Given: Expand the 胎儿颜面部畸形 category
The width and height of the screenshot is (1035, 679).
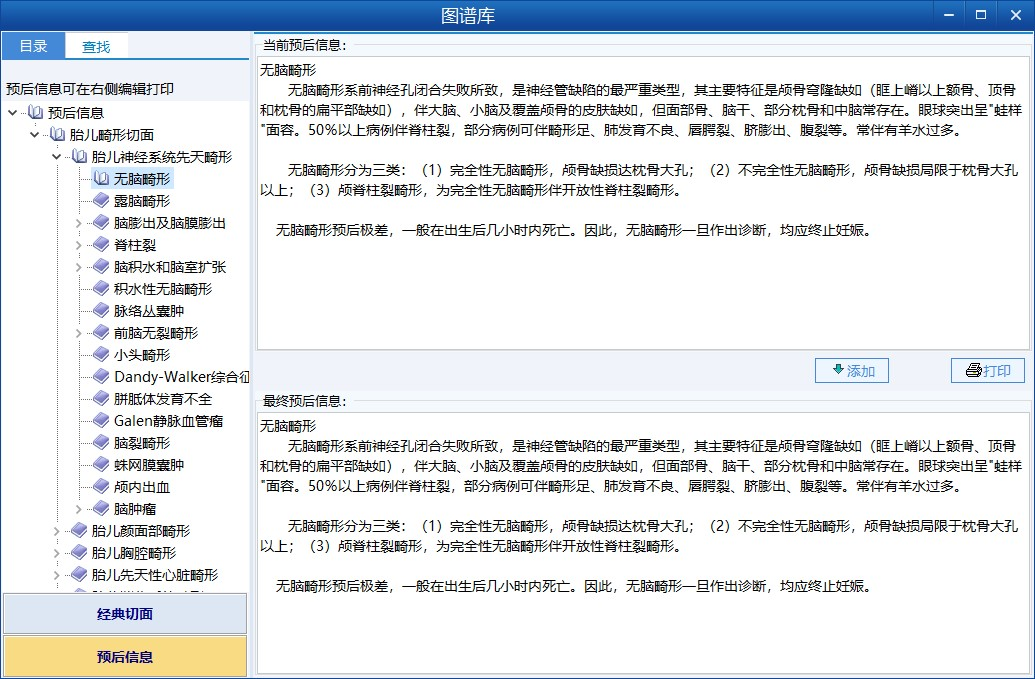Looking at the screenshot, I should coord(57,531).
